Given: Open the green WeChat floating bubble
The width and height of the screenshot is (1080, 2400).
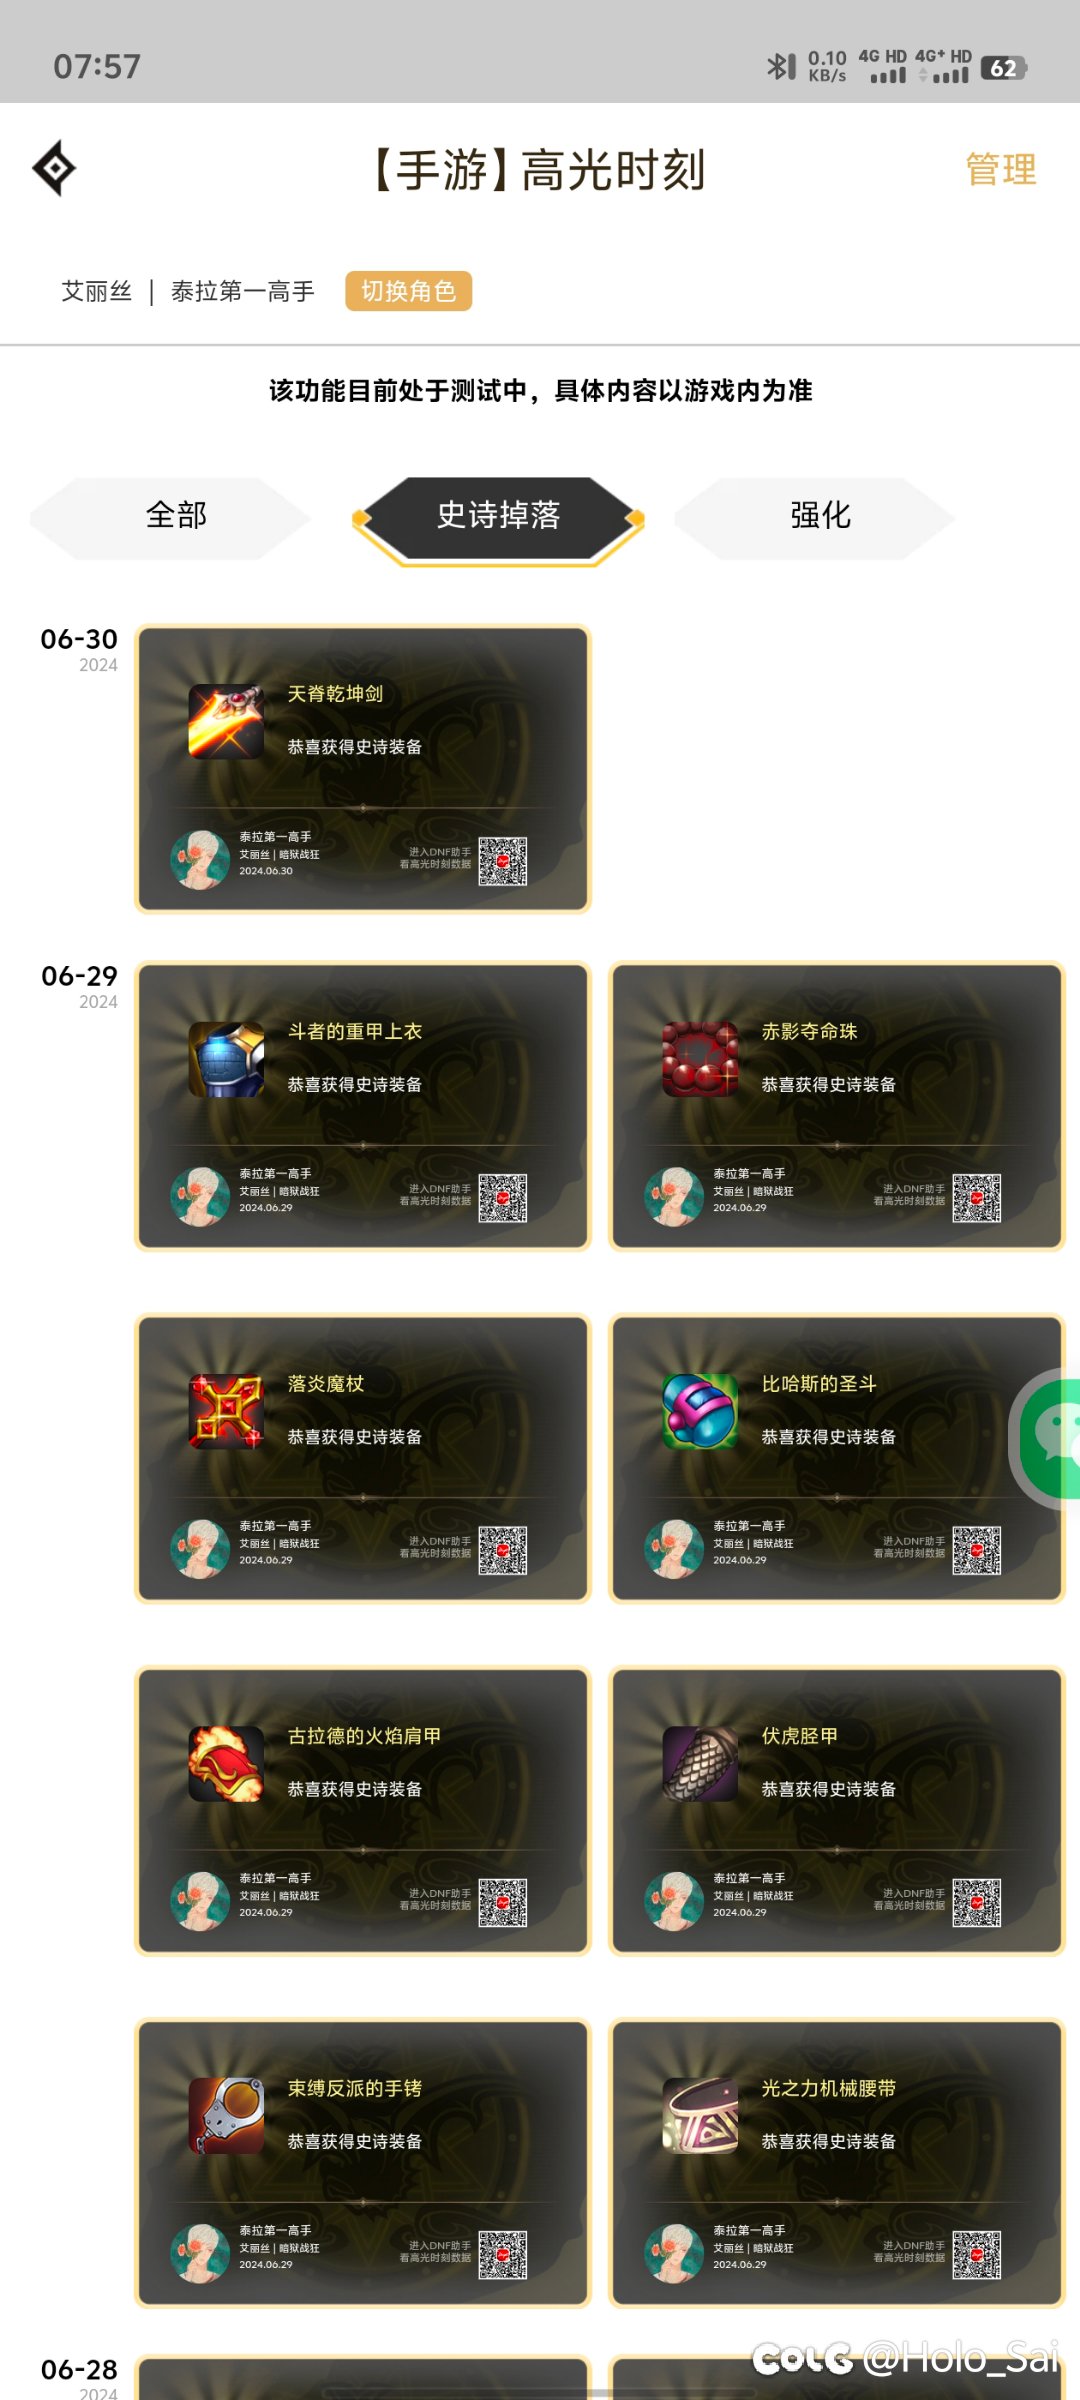Looking at the screenshot, I should [x=1048, y=1437].
